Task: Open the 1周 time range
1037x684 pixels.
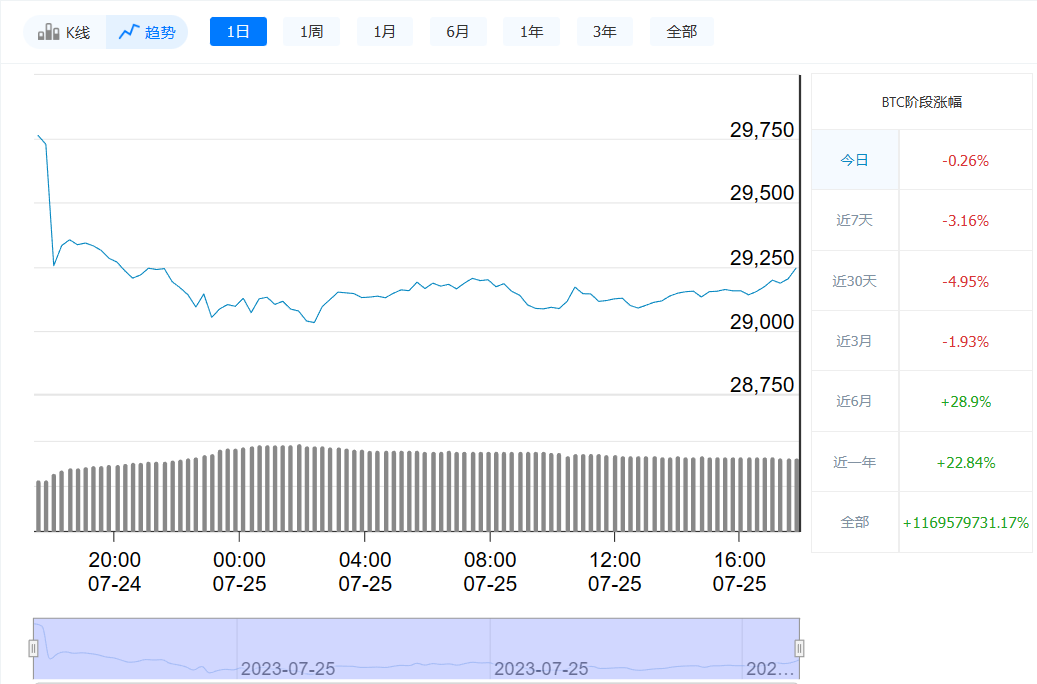Action: point(311,31)
